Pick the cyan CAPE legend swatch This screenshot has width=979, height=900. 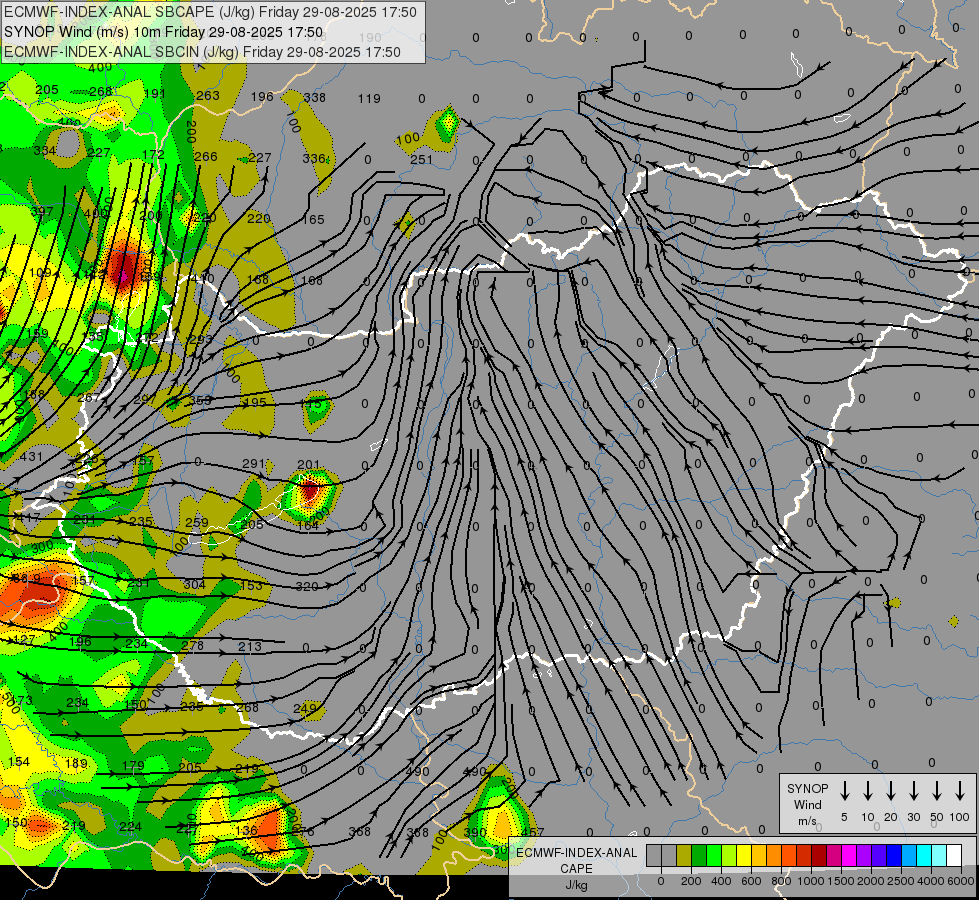click(x=924, y=855)
